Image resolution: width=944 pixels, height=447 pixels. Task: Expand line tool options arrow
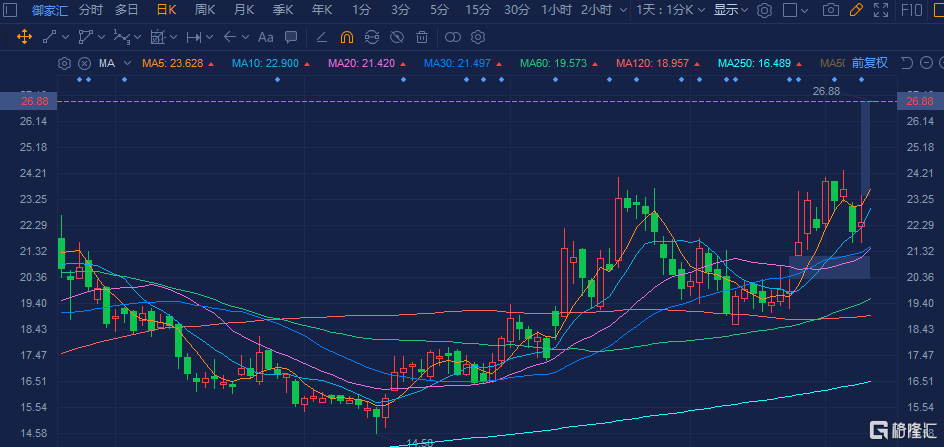click(64, 37)
